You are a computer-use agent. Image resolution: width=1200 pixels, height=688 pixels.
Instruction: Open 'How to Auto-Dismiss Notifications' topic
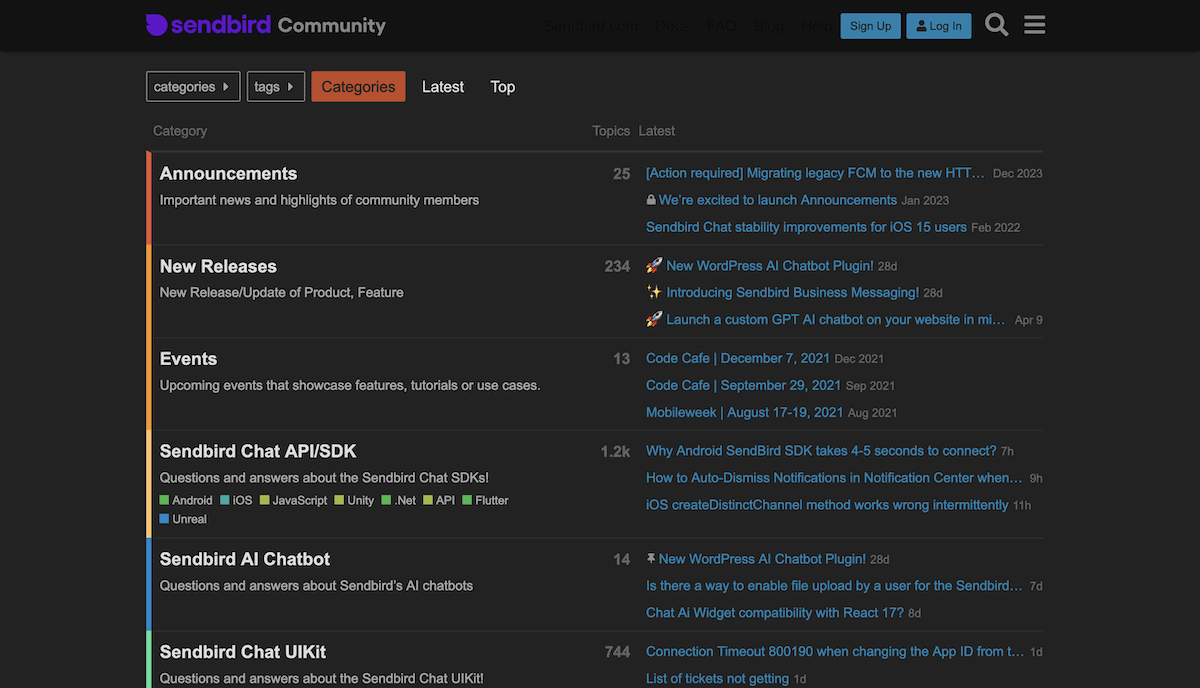pos(834,478)
